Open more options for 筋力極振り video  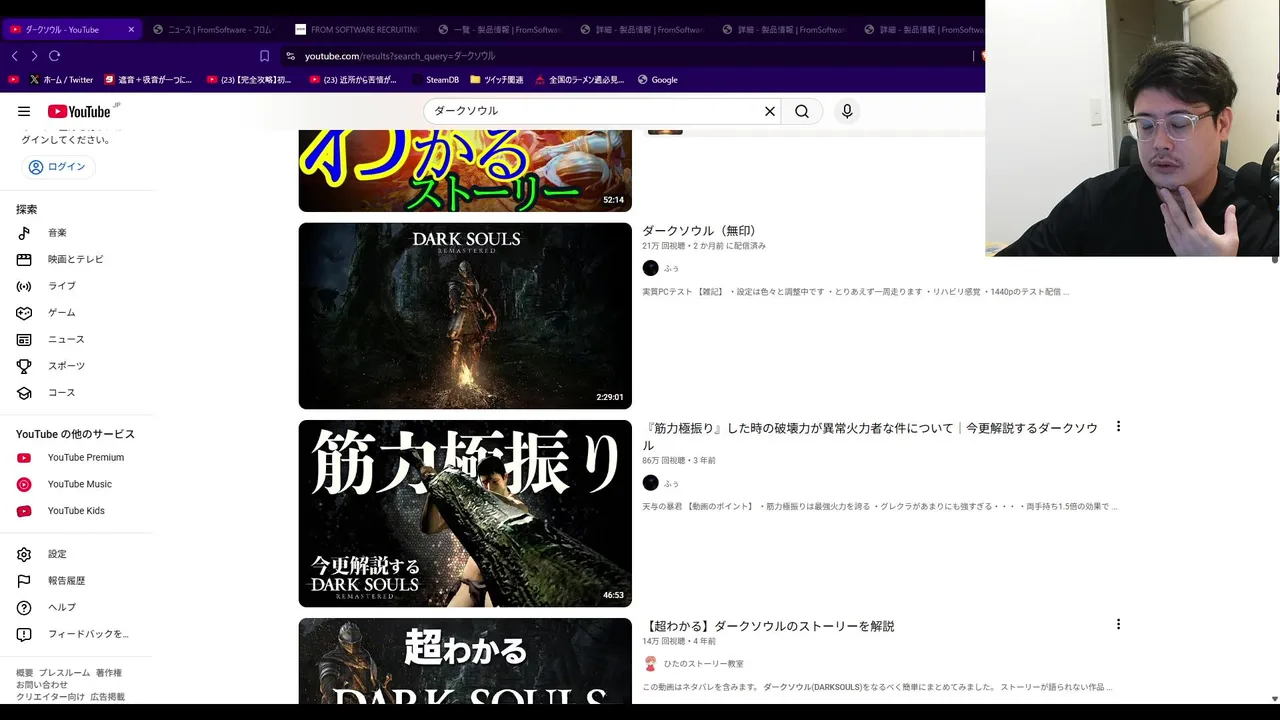(x=1118, y=427)
